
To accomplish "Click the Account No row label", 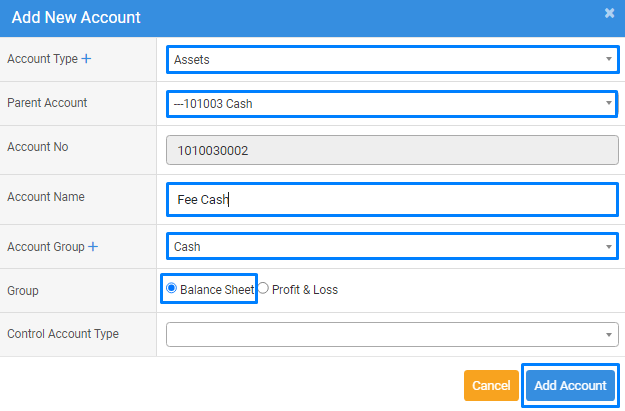I will click(37, 147).
